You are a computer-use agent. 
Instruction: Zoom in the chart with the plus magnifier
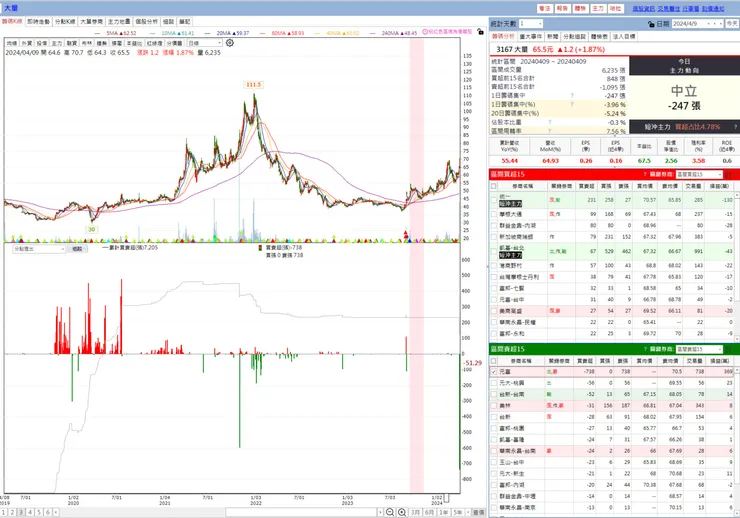click(402, 512)
